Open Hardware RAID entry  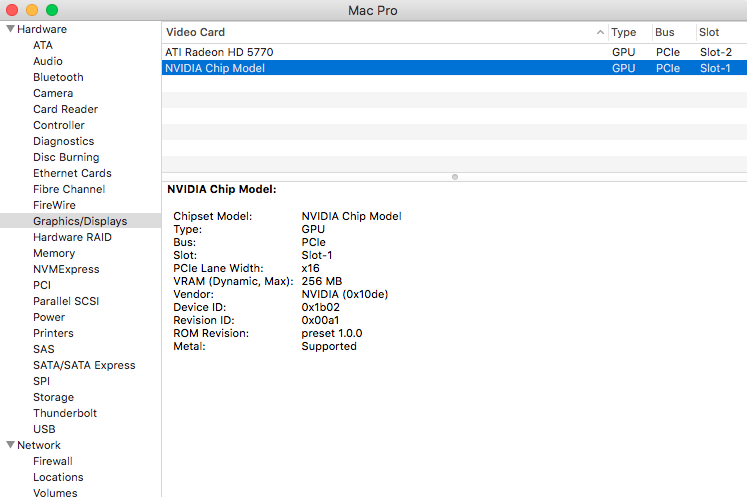pyautogui.click(x=72, y=237)
